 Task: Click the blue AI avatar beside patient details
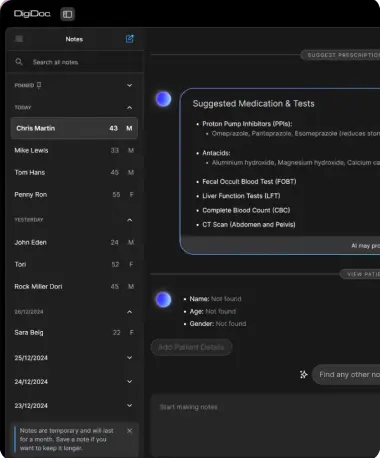coord(163,299)
